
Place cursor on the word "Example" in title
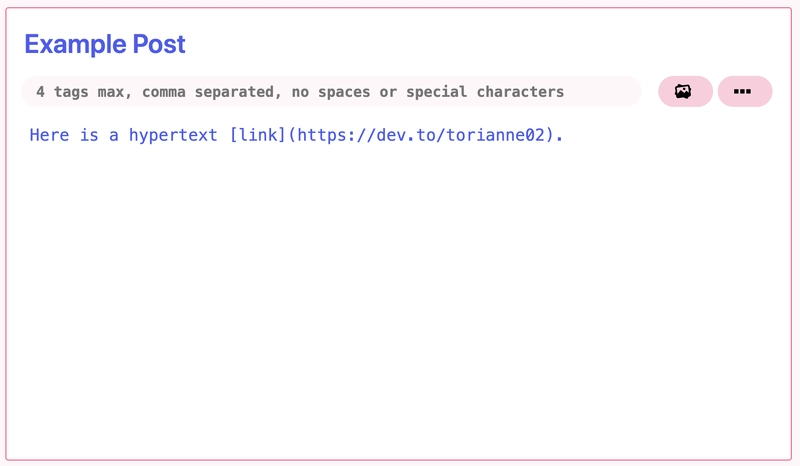click(x=76, y=44)
